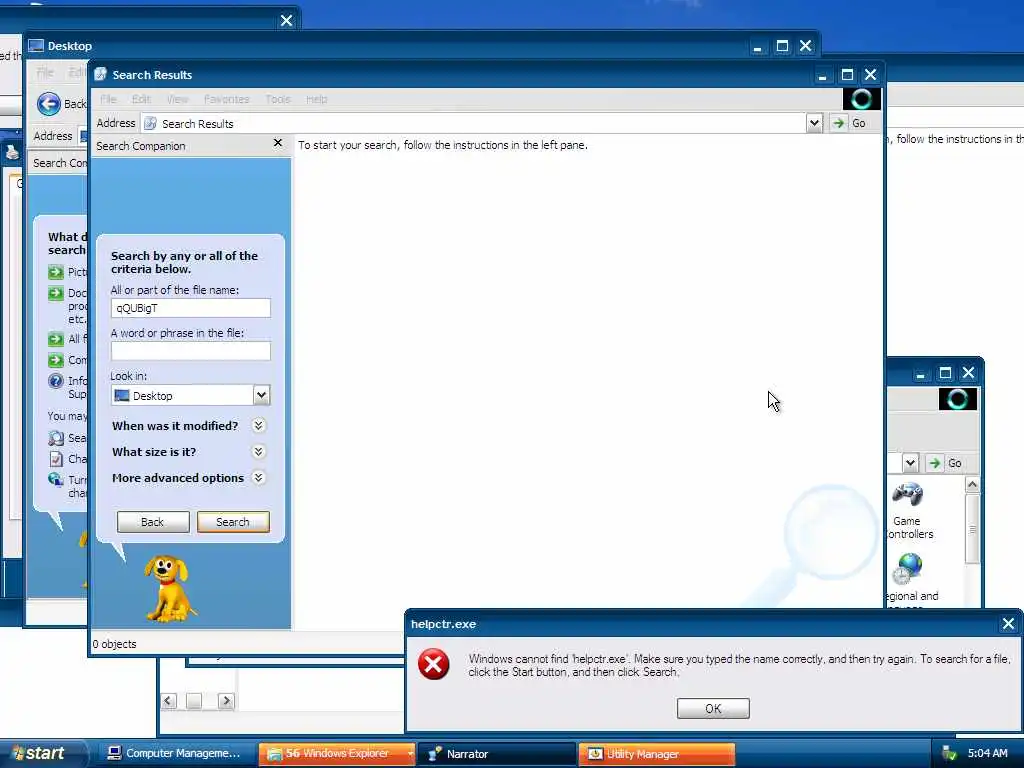
Task: Click Go arrow in the Control Panel window
Action: (x=935, y=463)
